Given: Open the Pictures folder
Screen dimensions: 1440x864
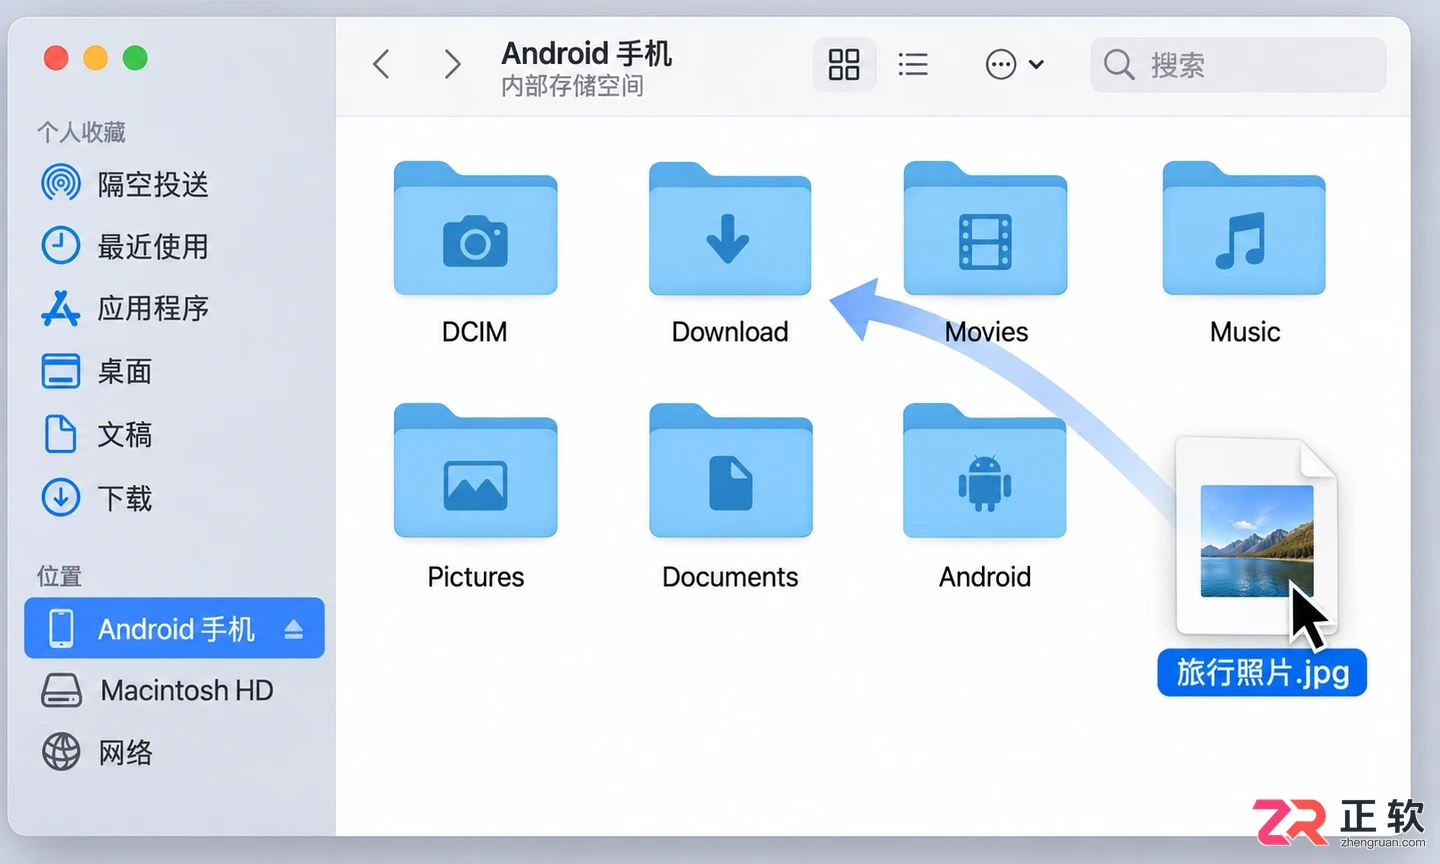Looking at the screenshot, I should click(475, 471).
